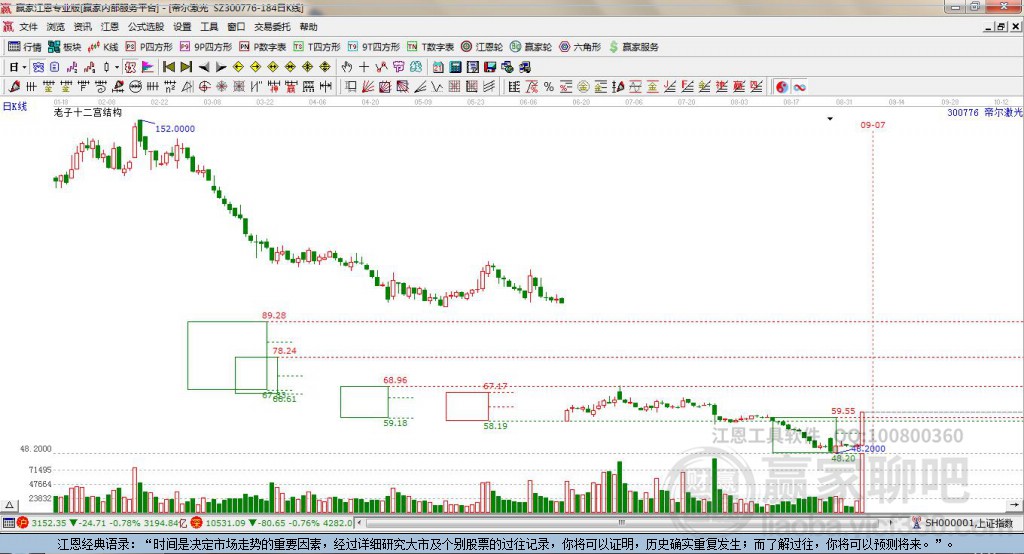This screenshot has height=554, width=1024.
Task: Open the candlestick style dropdown arrow
Action: click(x=117, y=67)
